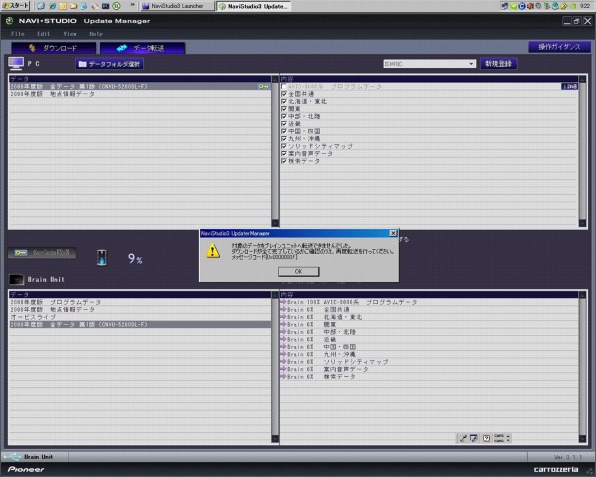Screen dimensions: 596x477
Task: Switch to NaviStudio3 Launcher in the taskbar
Action: pos(177,6)
